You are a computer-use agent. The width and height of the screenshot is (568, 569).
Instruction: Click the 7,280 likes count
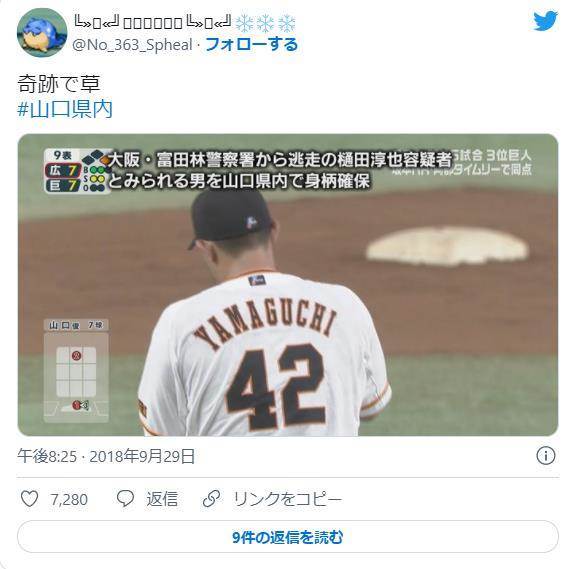[x=69, y=499]
